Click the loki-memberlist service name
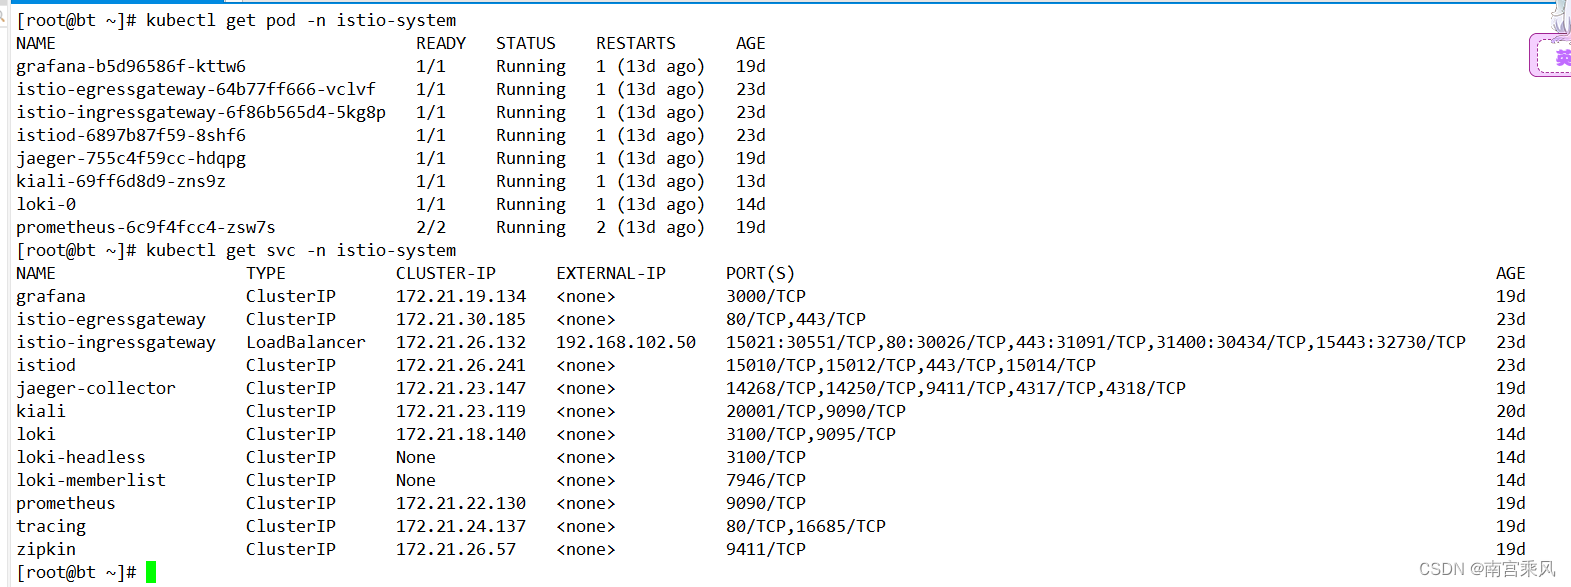Viewport: 1571px width, 587px height. tap(91, 480)
